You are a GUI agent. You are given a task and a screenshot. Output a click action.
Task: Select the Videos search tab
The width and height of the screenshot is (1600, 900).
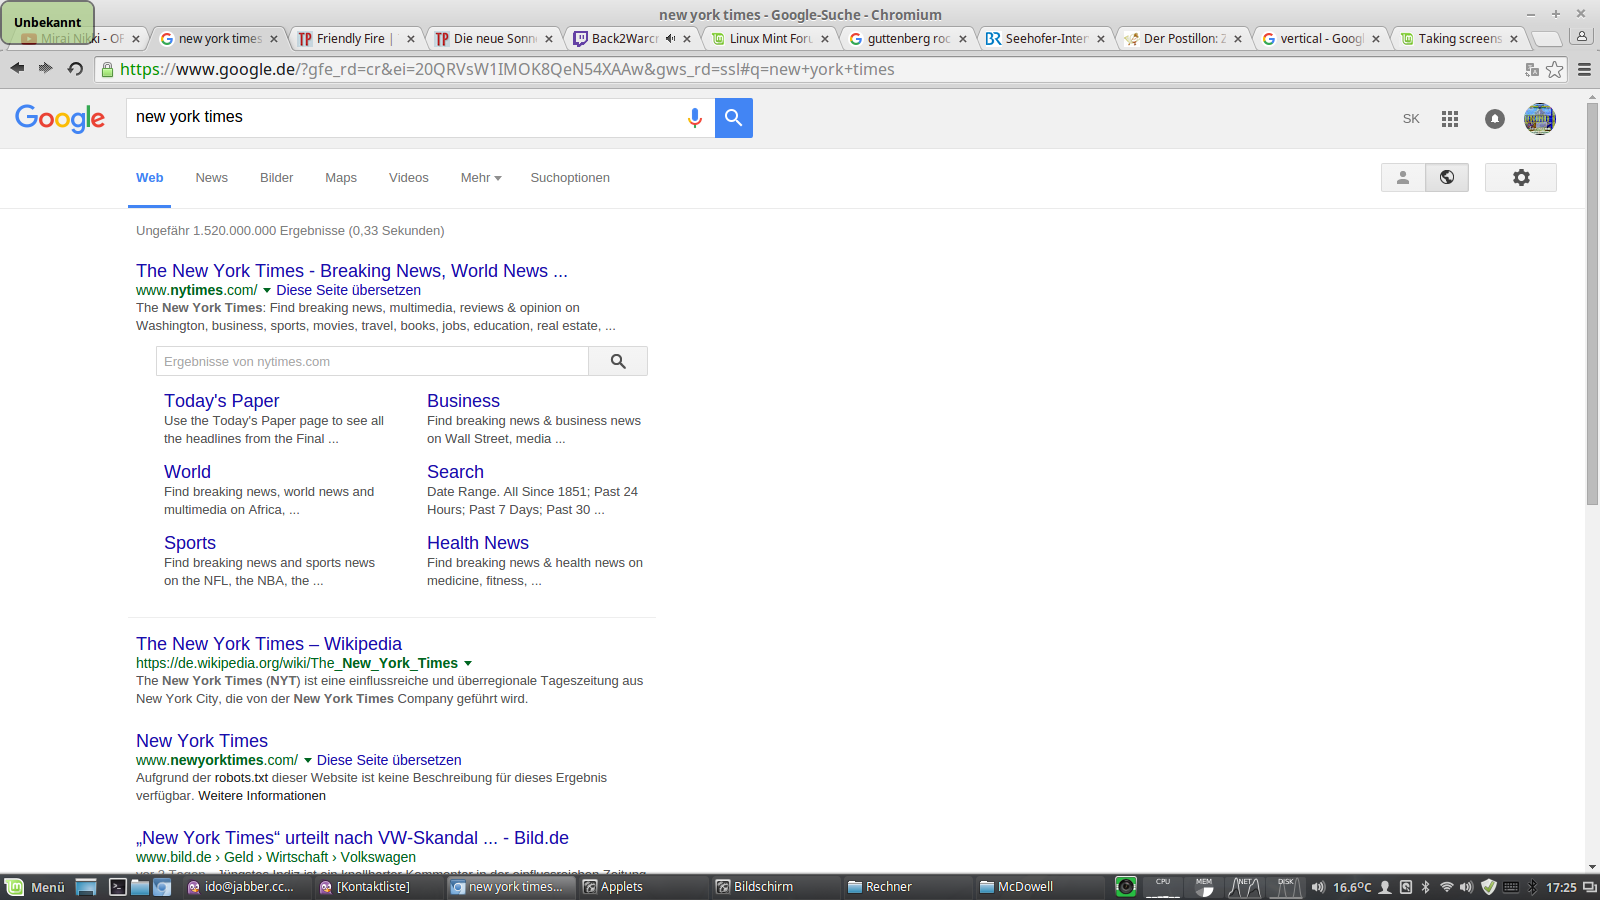pos(409,178)
